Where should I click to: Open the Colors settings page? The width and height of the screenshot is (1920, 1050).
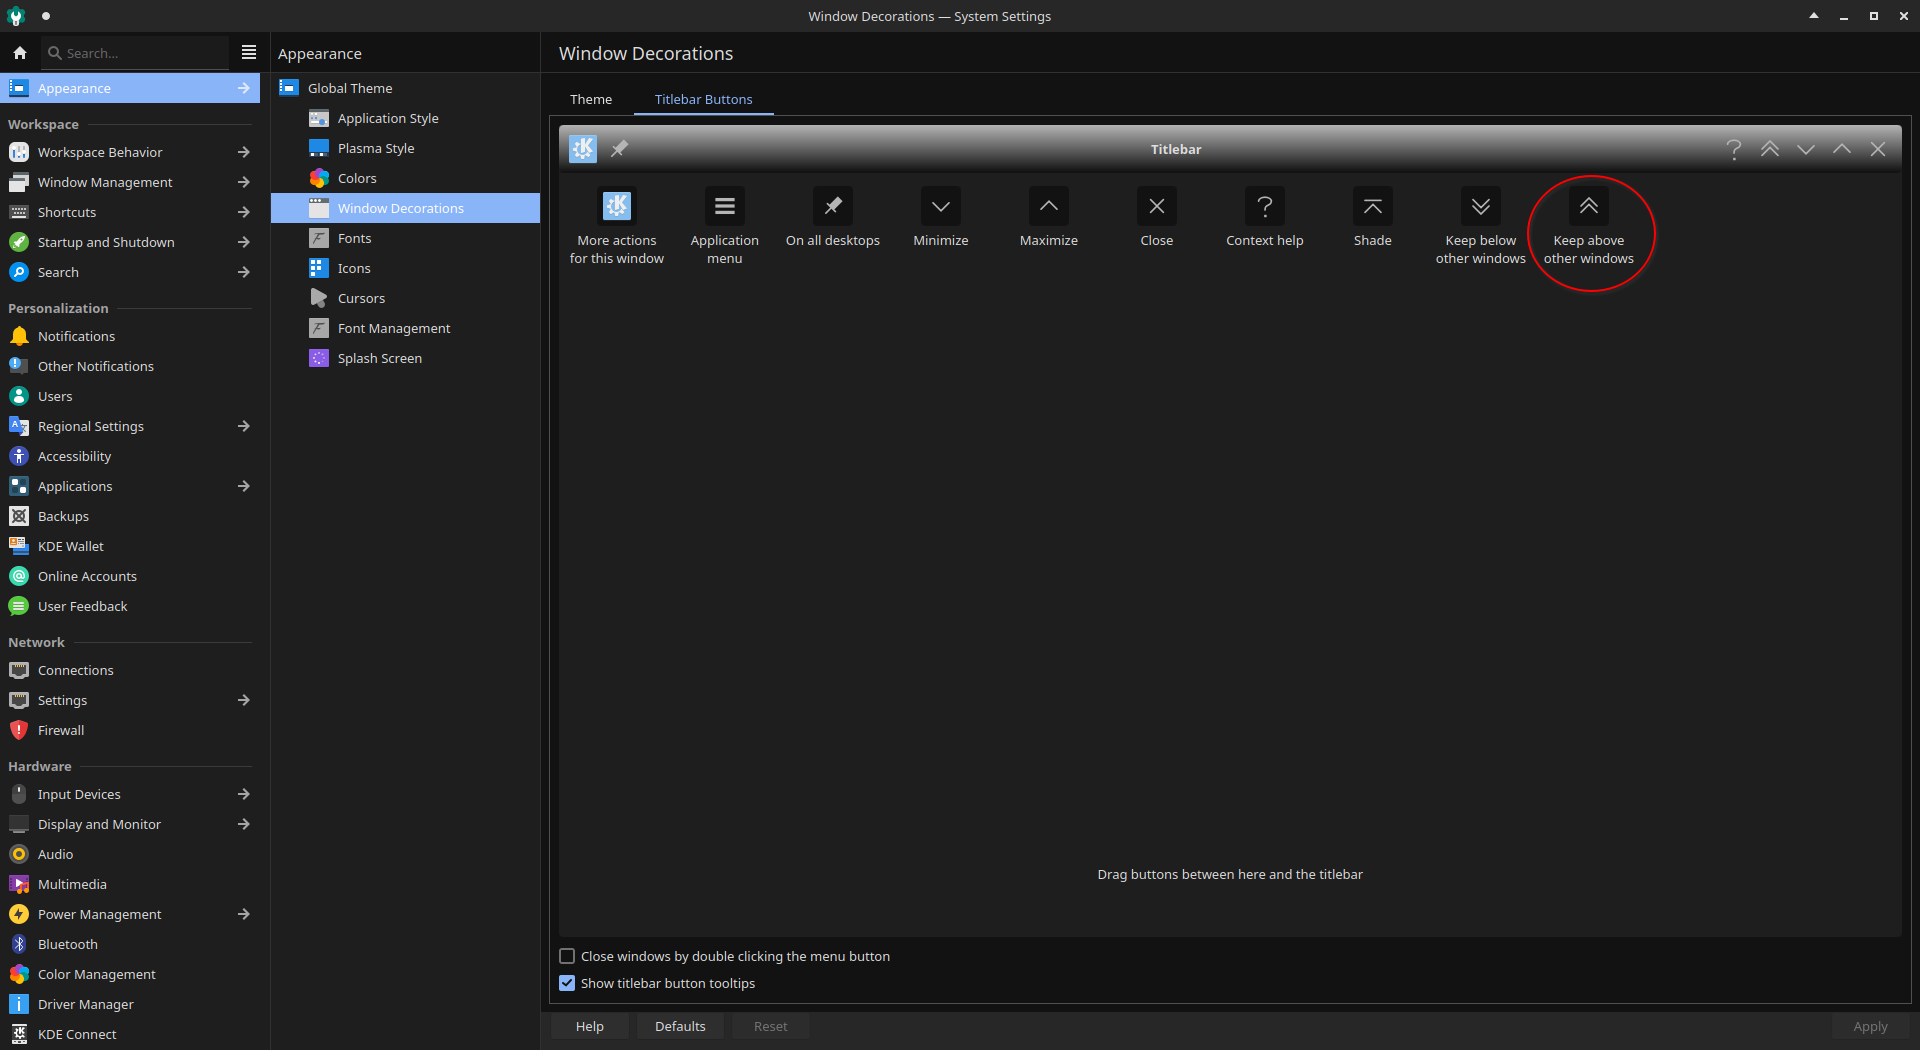click(x=357, y=178)
